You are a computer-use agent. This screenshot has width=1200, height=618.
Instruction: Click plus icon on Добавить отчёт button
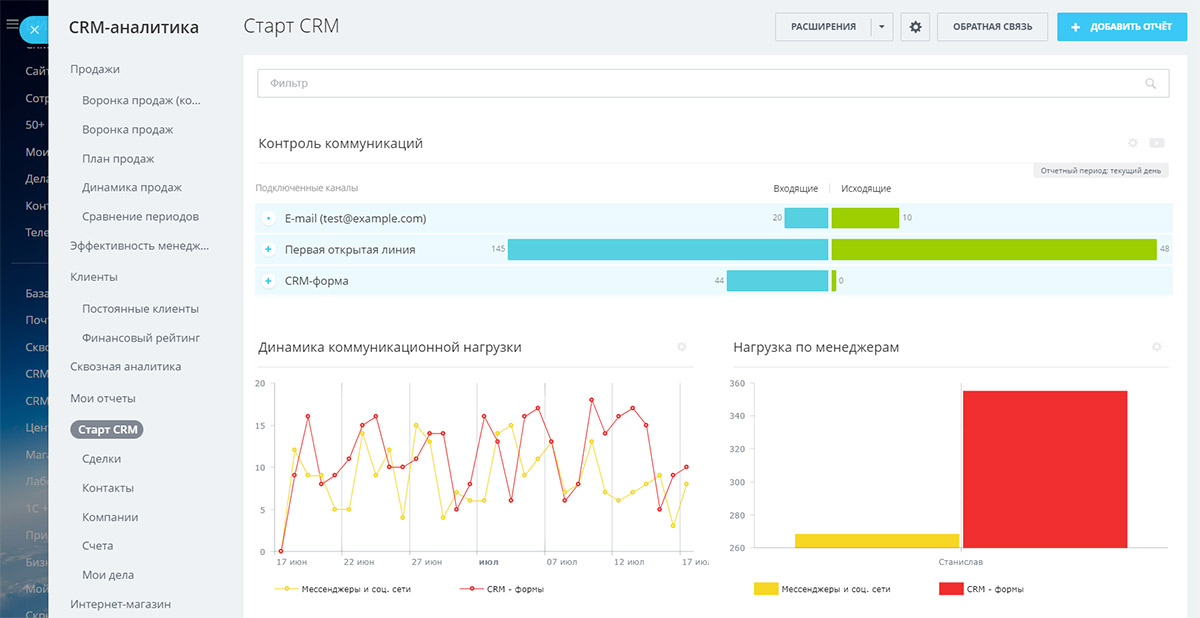click(1076, 27)
